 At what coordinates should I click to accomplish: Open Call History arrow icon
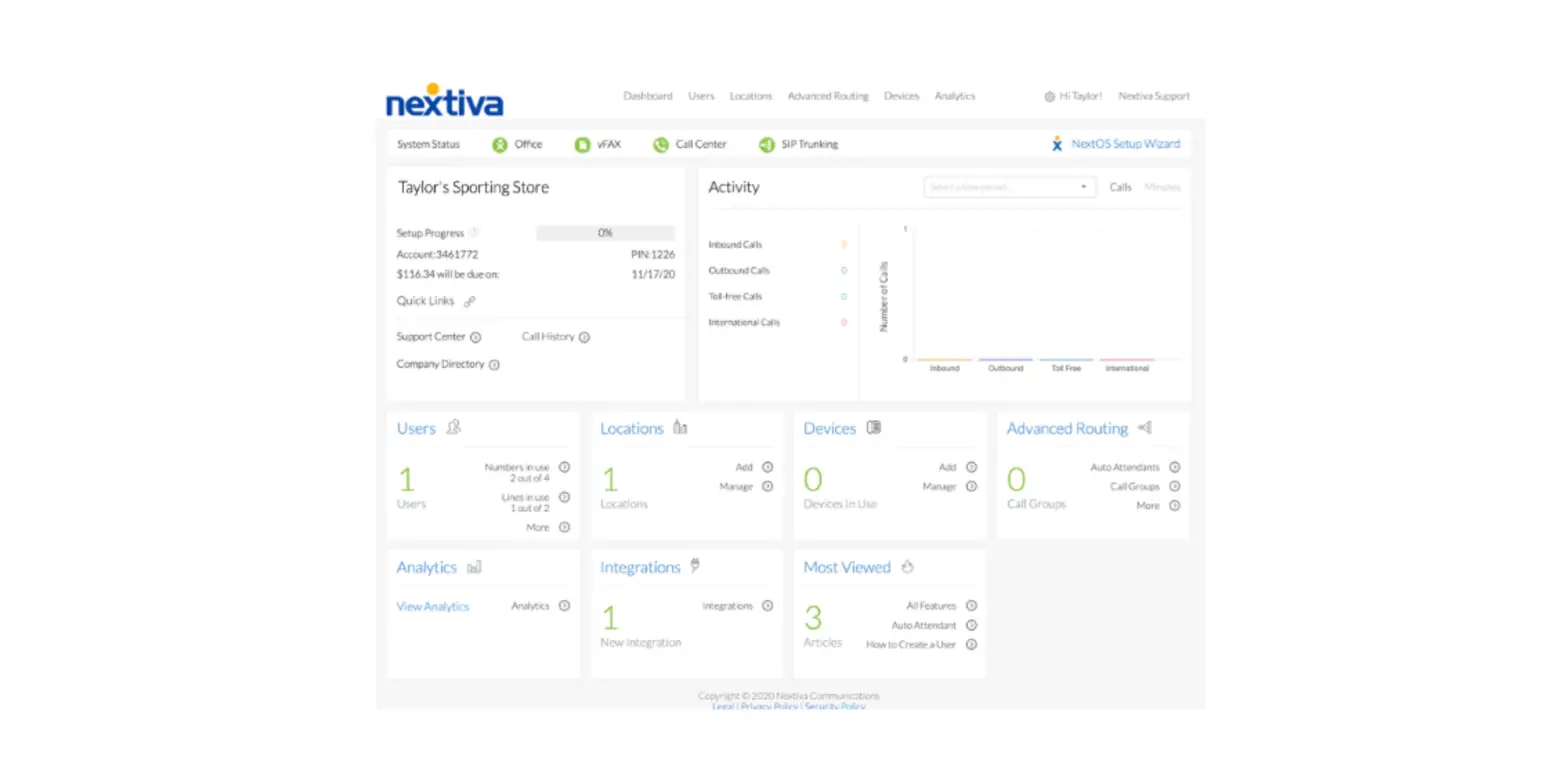point(585,338)
